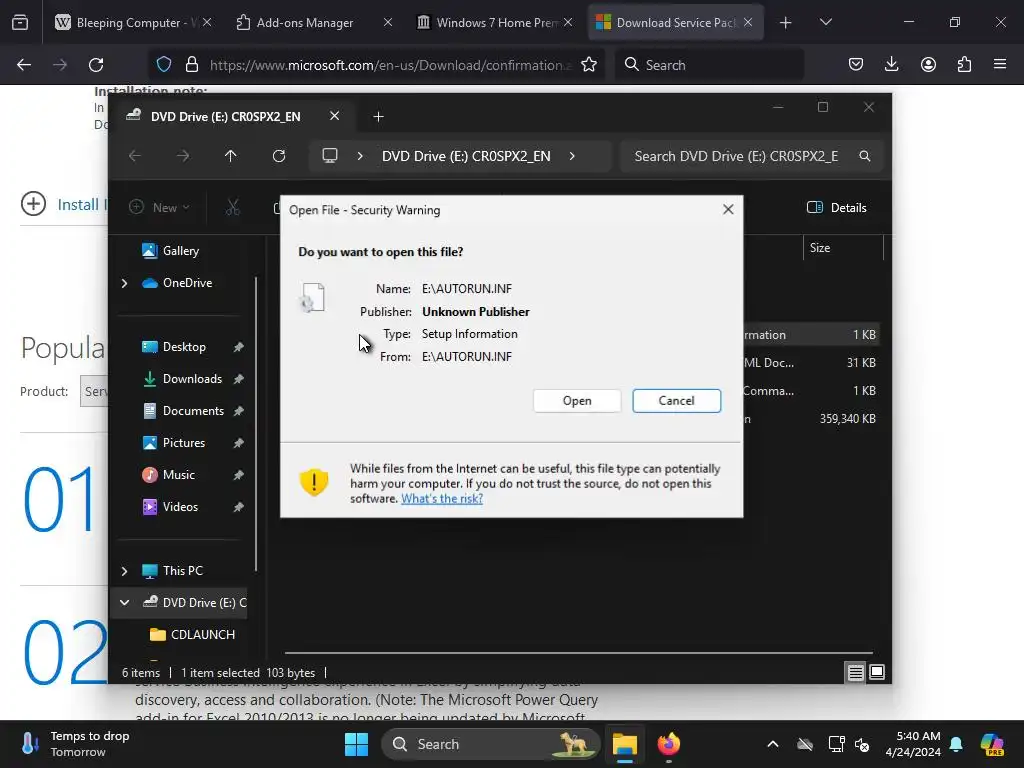The image size is (1024, 768).
Task: Click the yellow warning shield icon
Action: [x=314, y=483]
